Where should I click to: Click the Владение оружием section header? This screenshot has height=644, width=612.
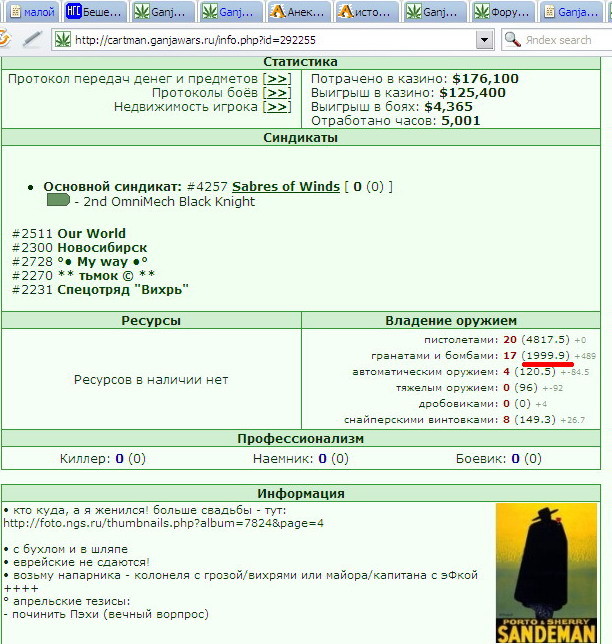coord(451,320)
